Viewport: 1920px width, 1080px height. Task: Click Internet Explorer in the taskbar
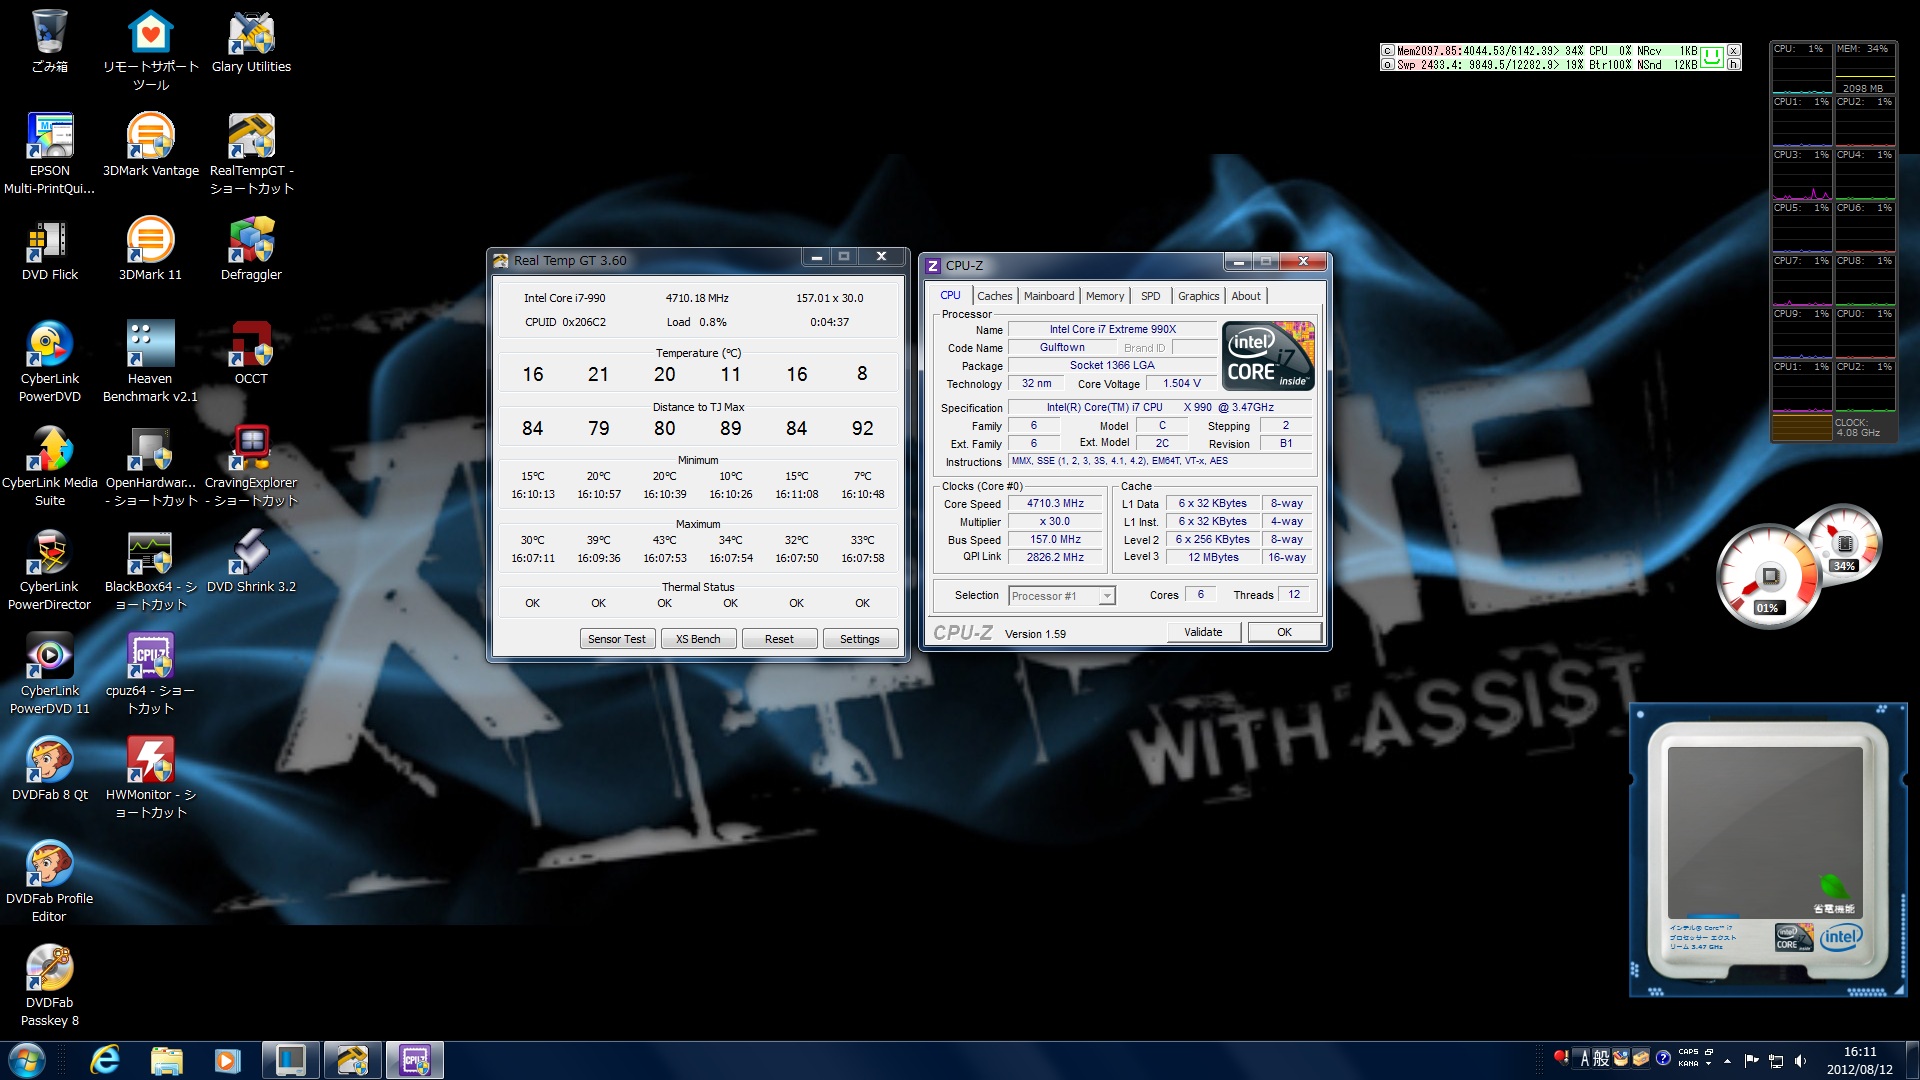pyautogui.click(x=105, y=1060)
